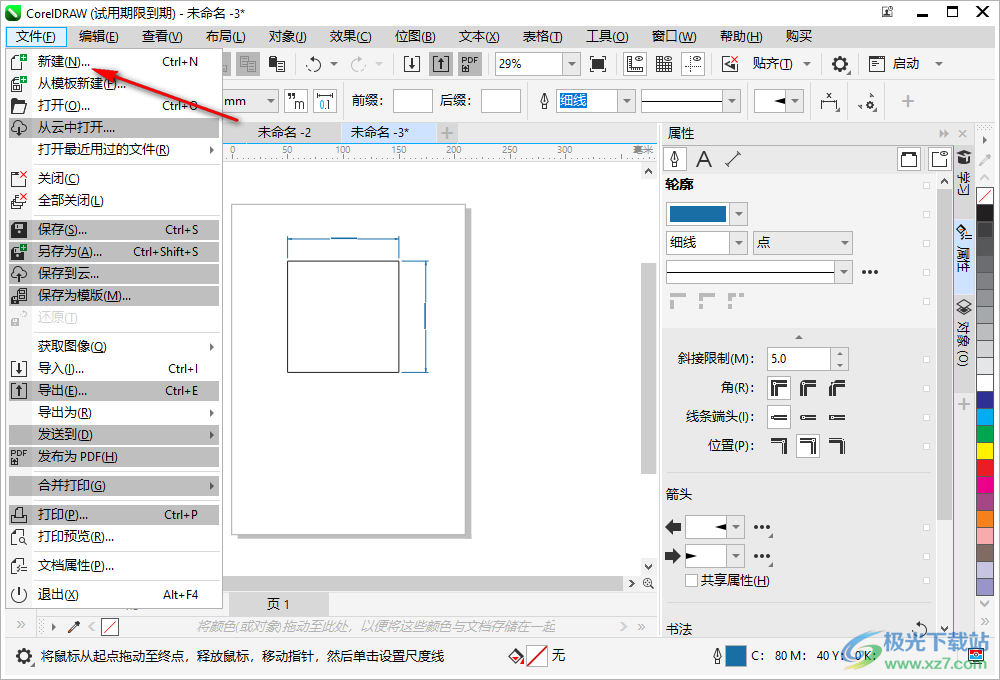This screenshot has width=1000, height=680.
Task: Toggle scroll mode button top of properties
Action: pyautogui.click(x=909, y=159)
